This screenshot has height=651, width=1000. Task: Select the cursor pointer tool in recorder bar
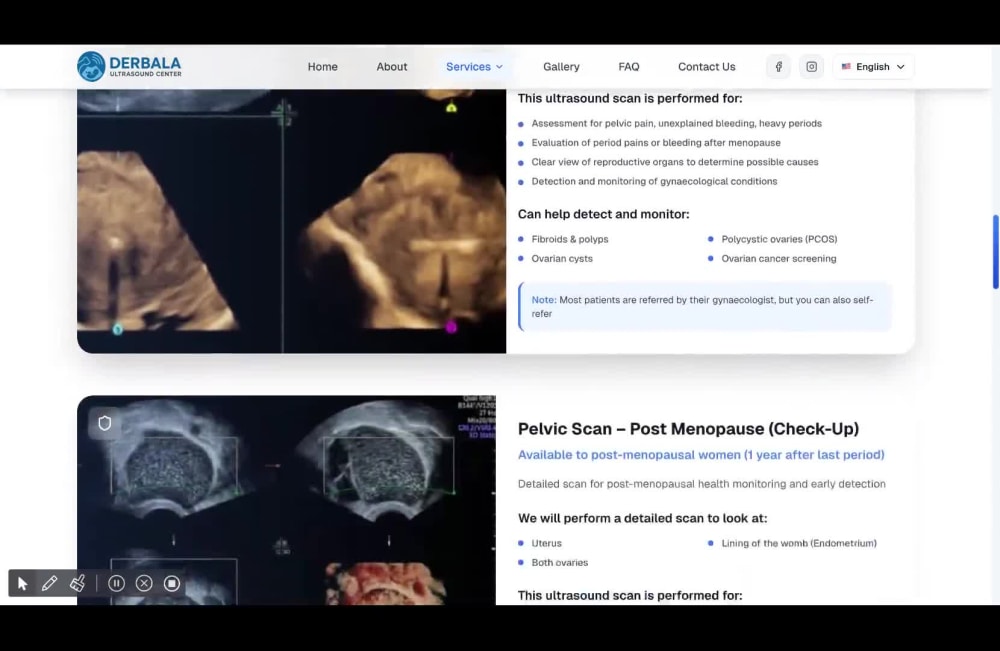click(x=22, y=583)
